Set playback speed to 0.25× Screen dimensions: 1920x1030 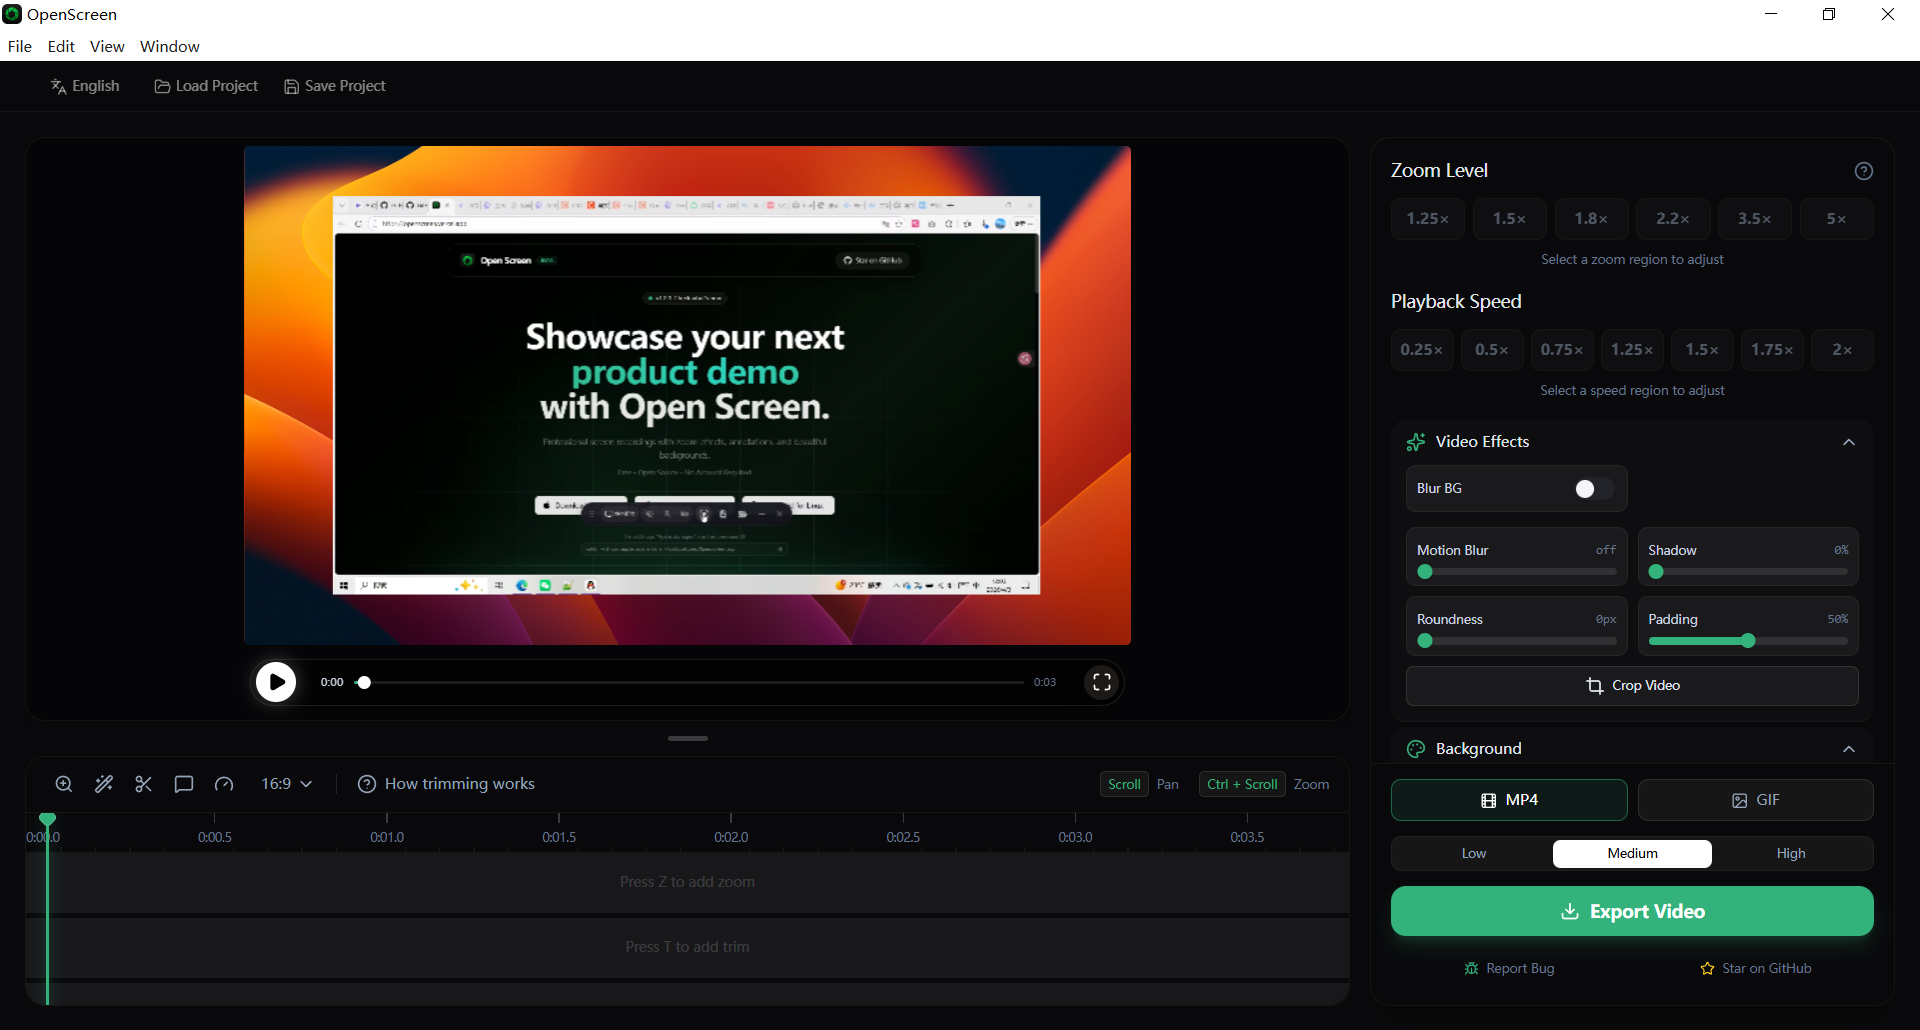(x=1422, y=350)
